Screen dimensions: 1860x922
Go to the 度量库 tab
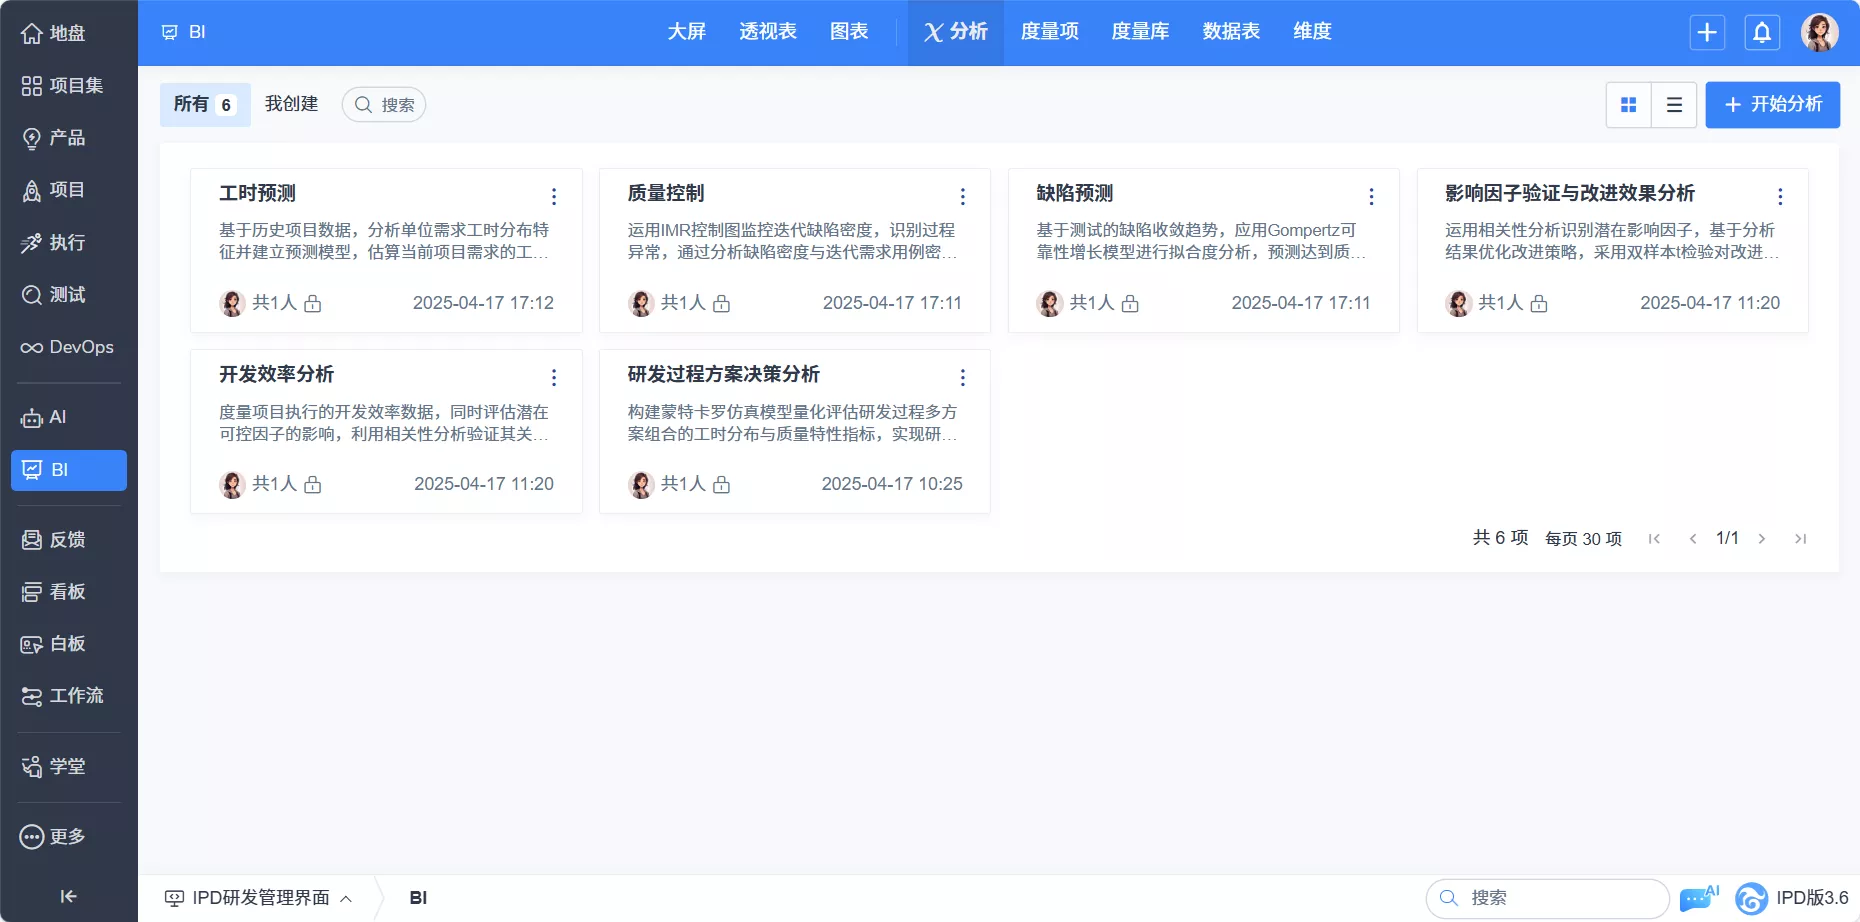pos(1140,32)
